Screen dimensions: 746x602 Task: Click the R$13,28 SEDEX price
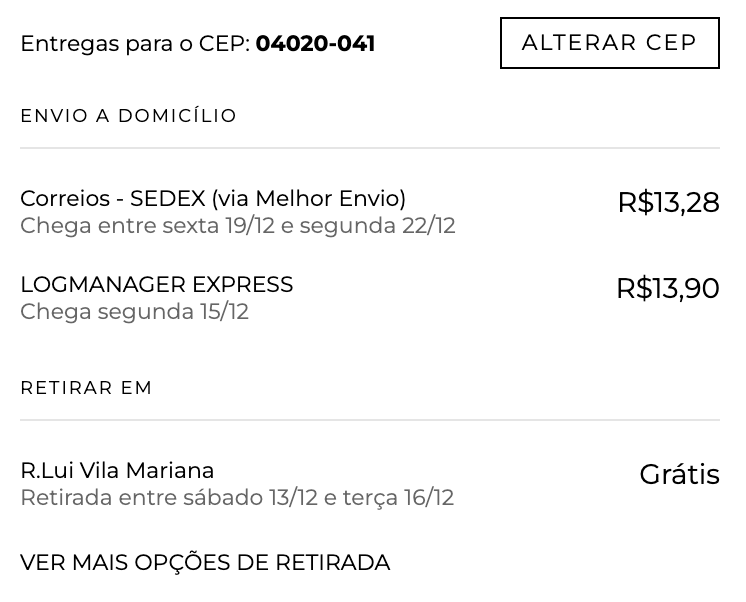(x=668, y=203)
